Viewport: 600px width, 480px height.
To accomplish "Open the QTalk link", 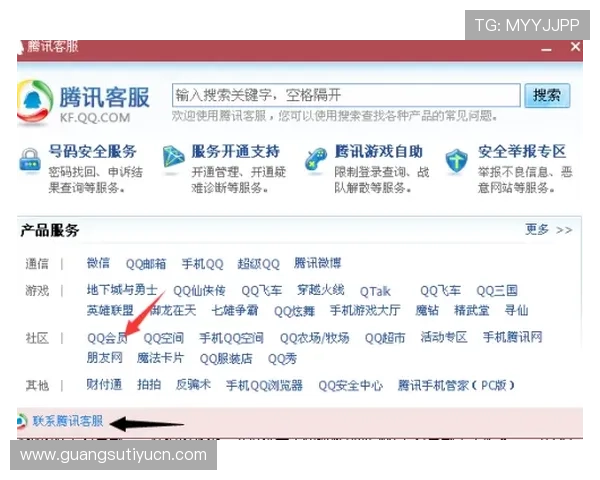I will [375, 292].
